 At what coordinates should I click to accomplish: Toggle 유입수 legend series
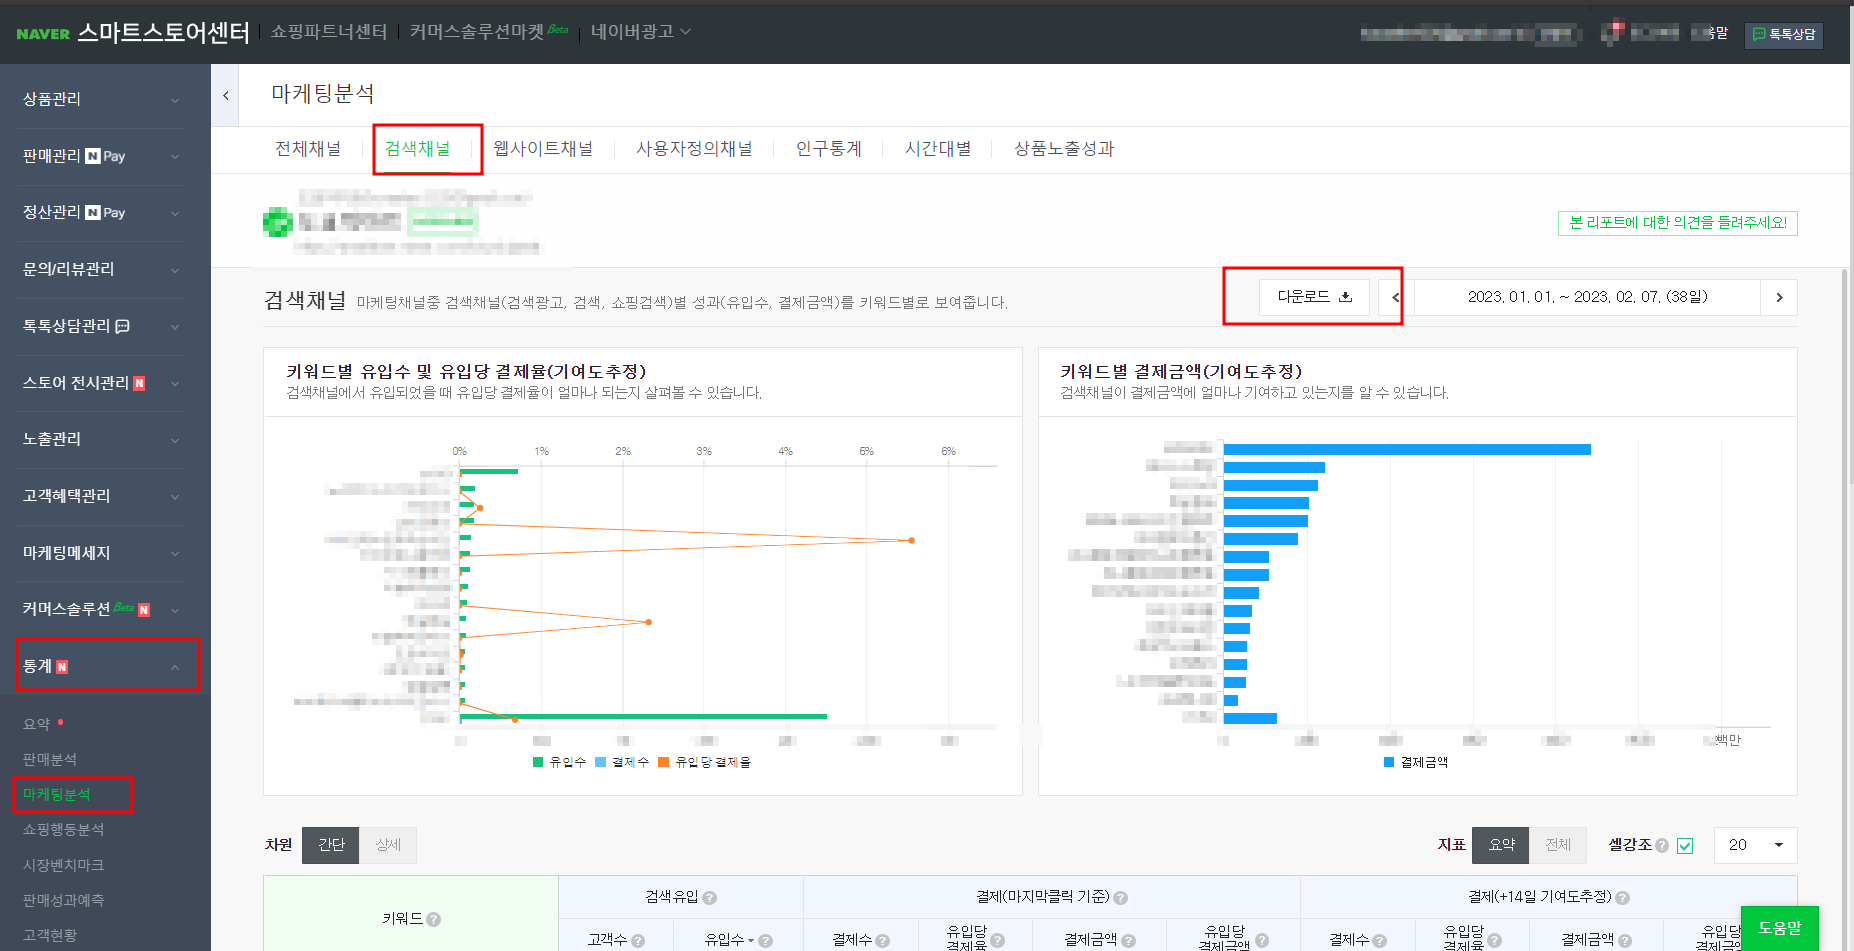559,762
